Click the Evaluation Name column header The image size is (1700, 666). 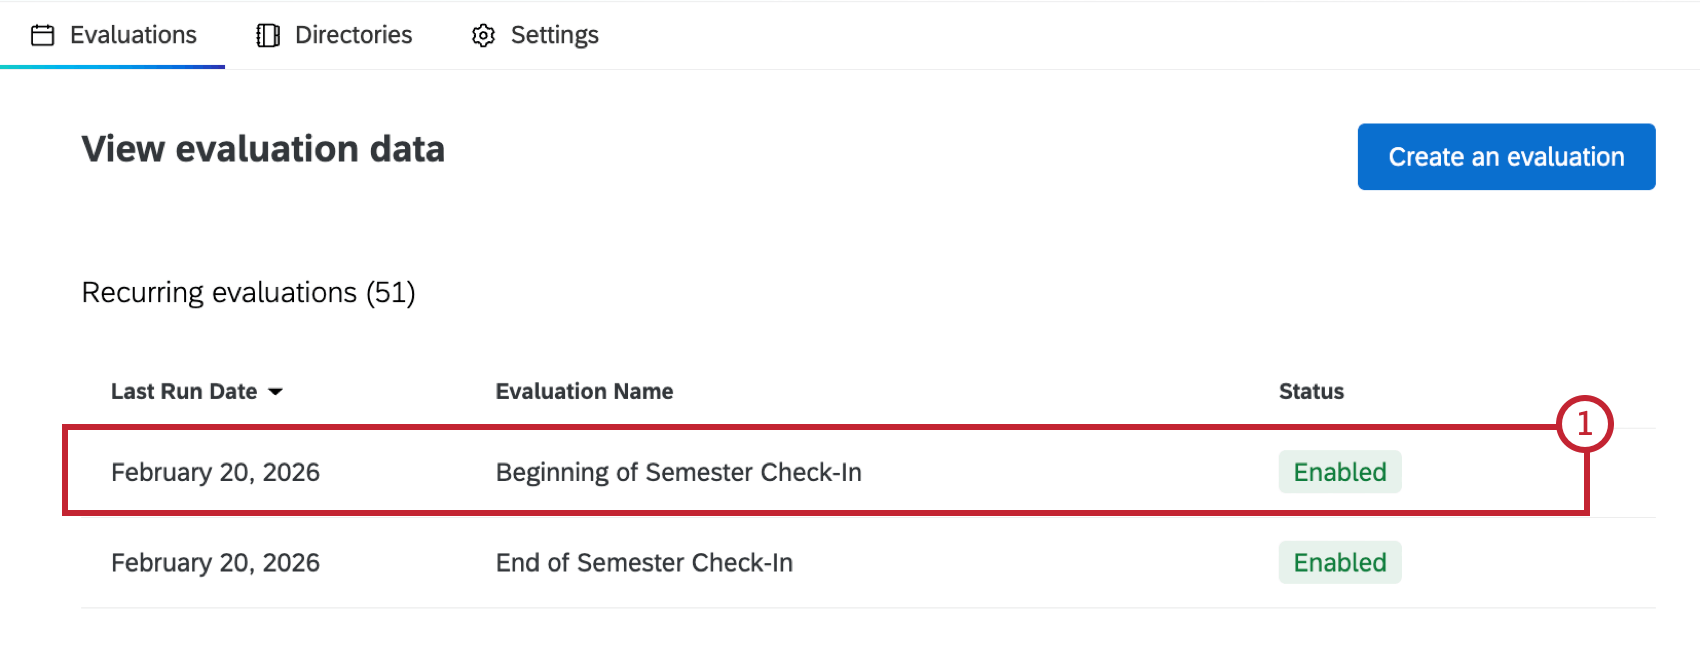(584, 392)
